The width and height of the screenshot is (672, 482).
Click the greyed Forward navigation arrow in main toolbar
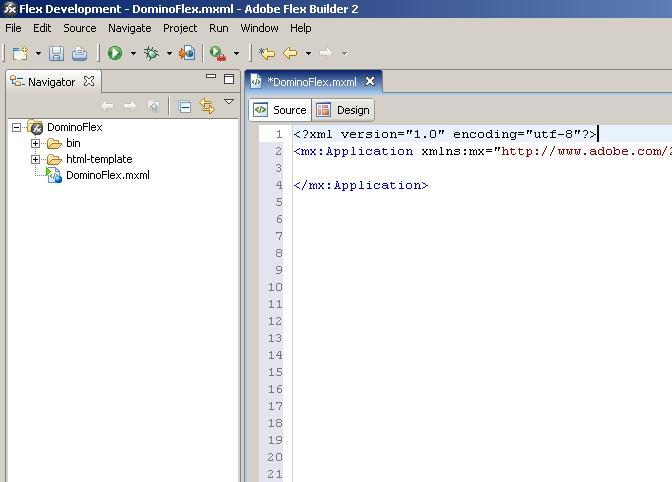click(x=326, y=53)
